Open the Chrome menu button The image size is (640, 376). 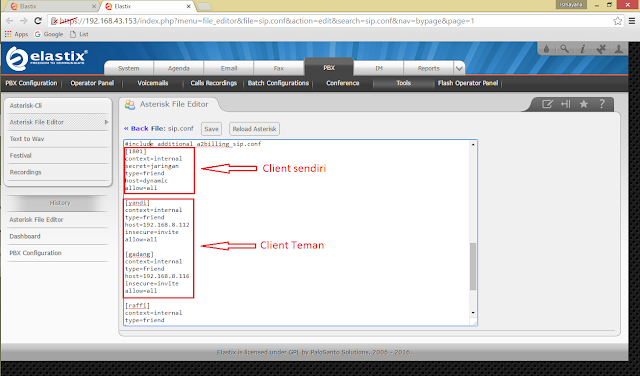pos(632,21)
